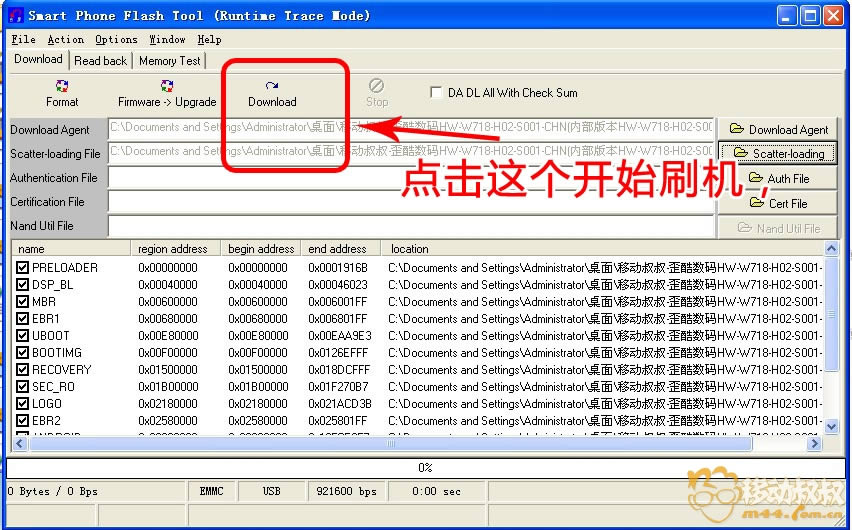This screenshot has width=852, height=530.
Task: Browse for a Scatter-loading file
Action: coord(778,153)
